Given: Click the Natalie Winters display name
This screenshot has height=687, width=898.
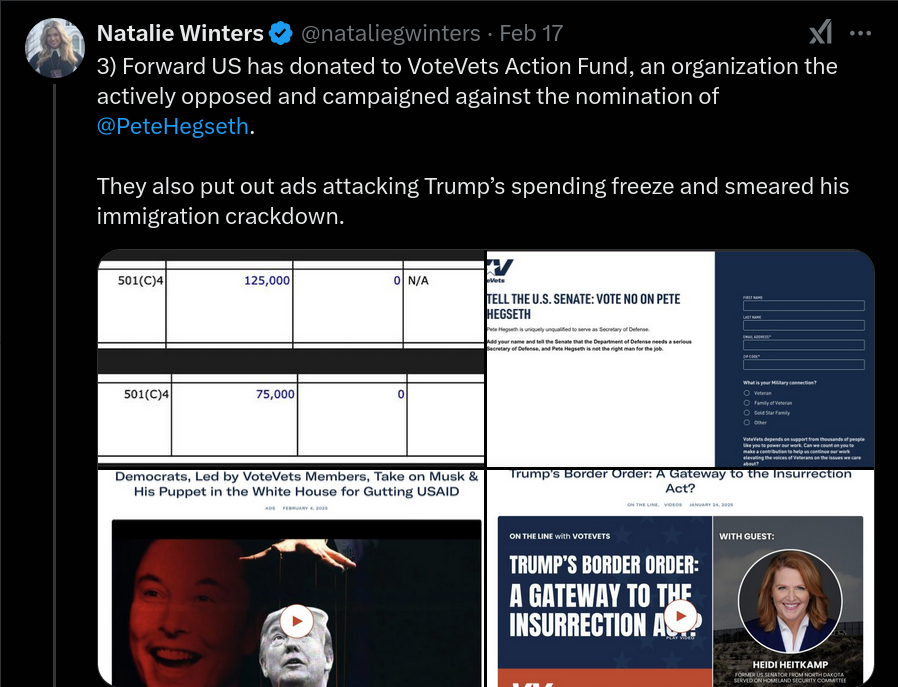Looking at the screenshot, I should coord(180,33).
